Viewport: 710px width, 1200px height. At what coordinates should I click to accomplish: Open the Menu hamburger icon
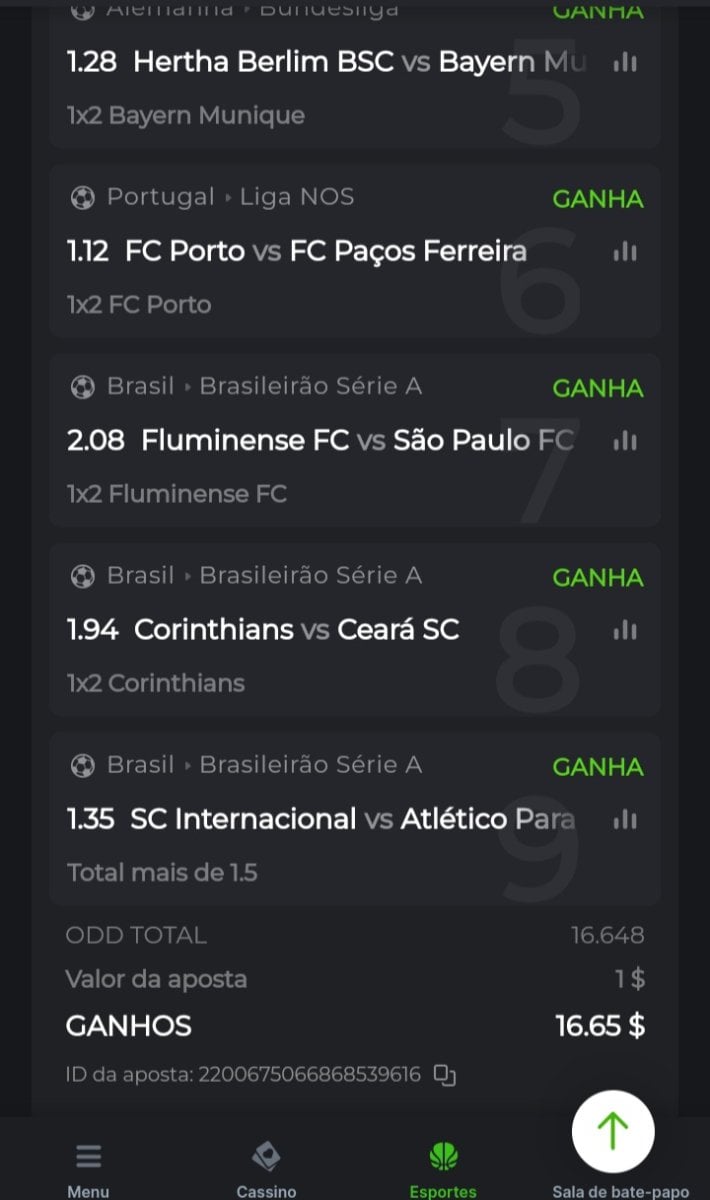(88, 1158)
